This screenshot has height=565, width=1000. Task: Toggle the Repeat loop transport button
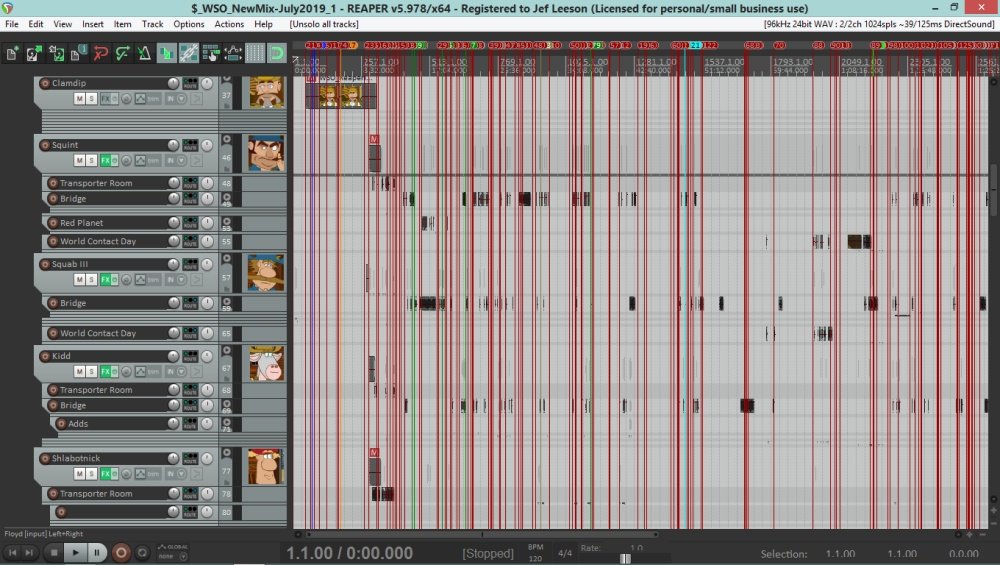pos(143,552)
